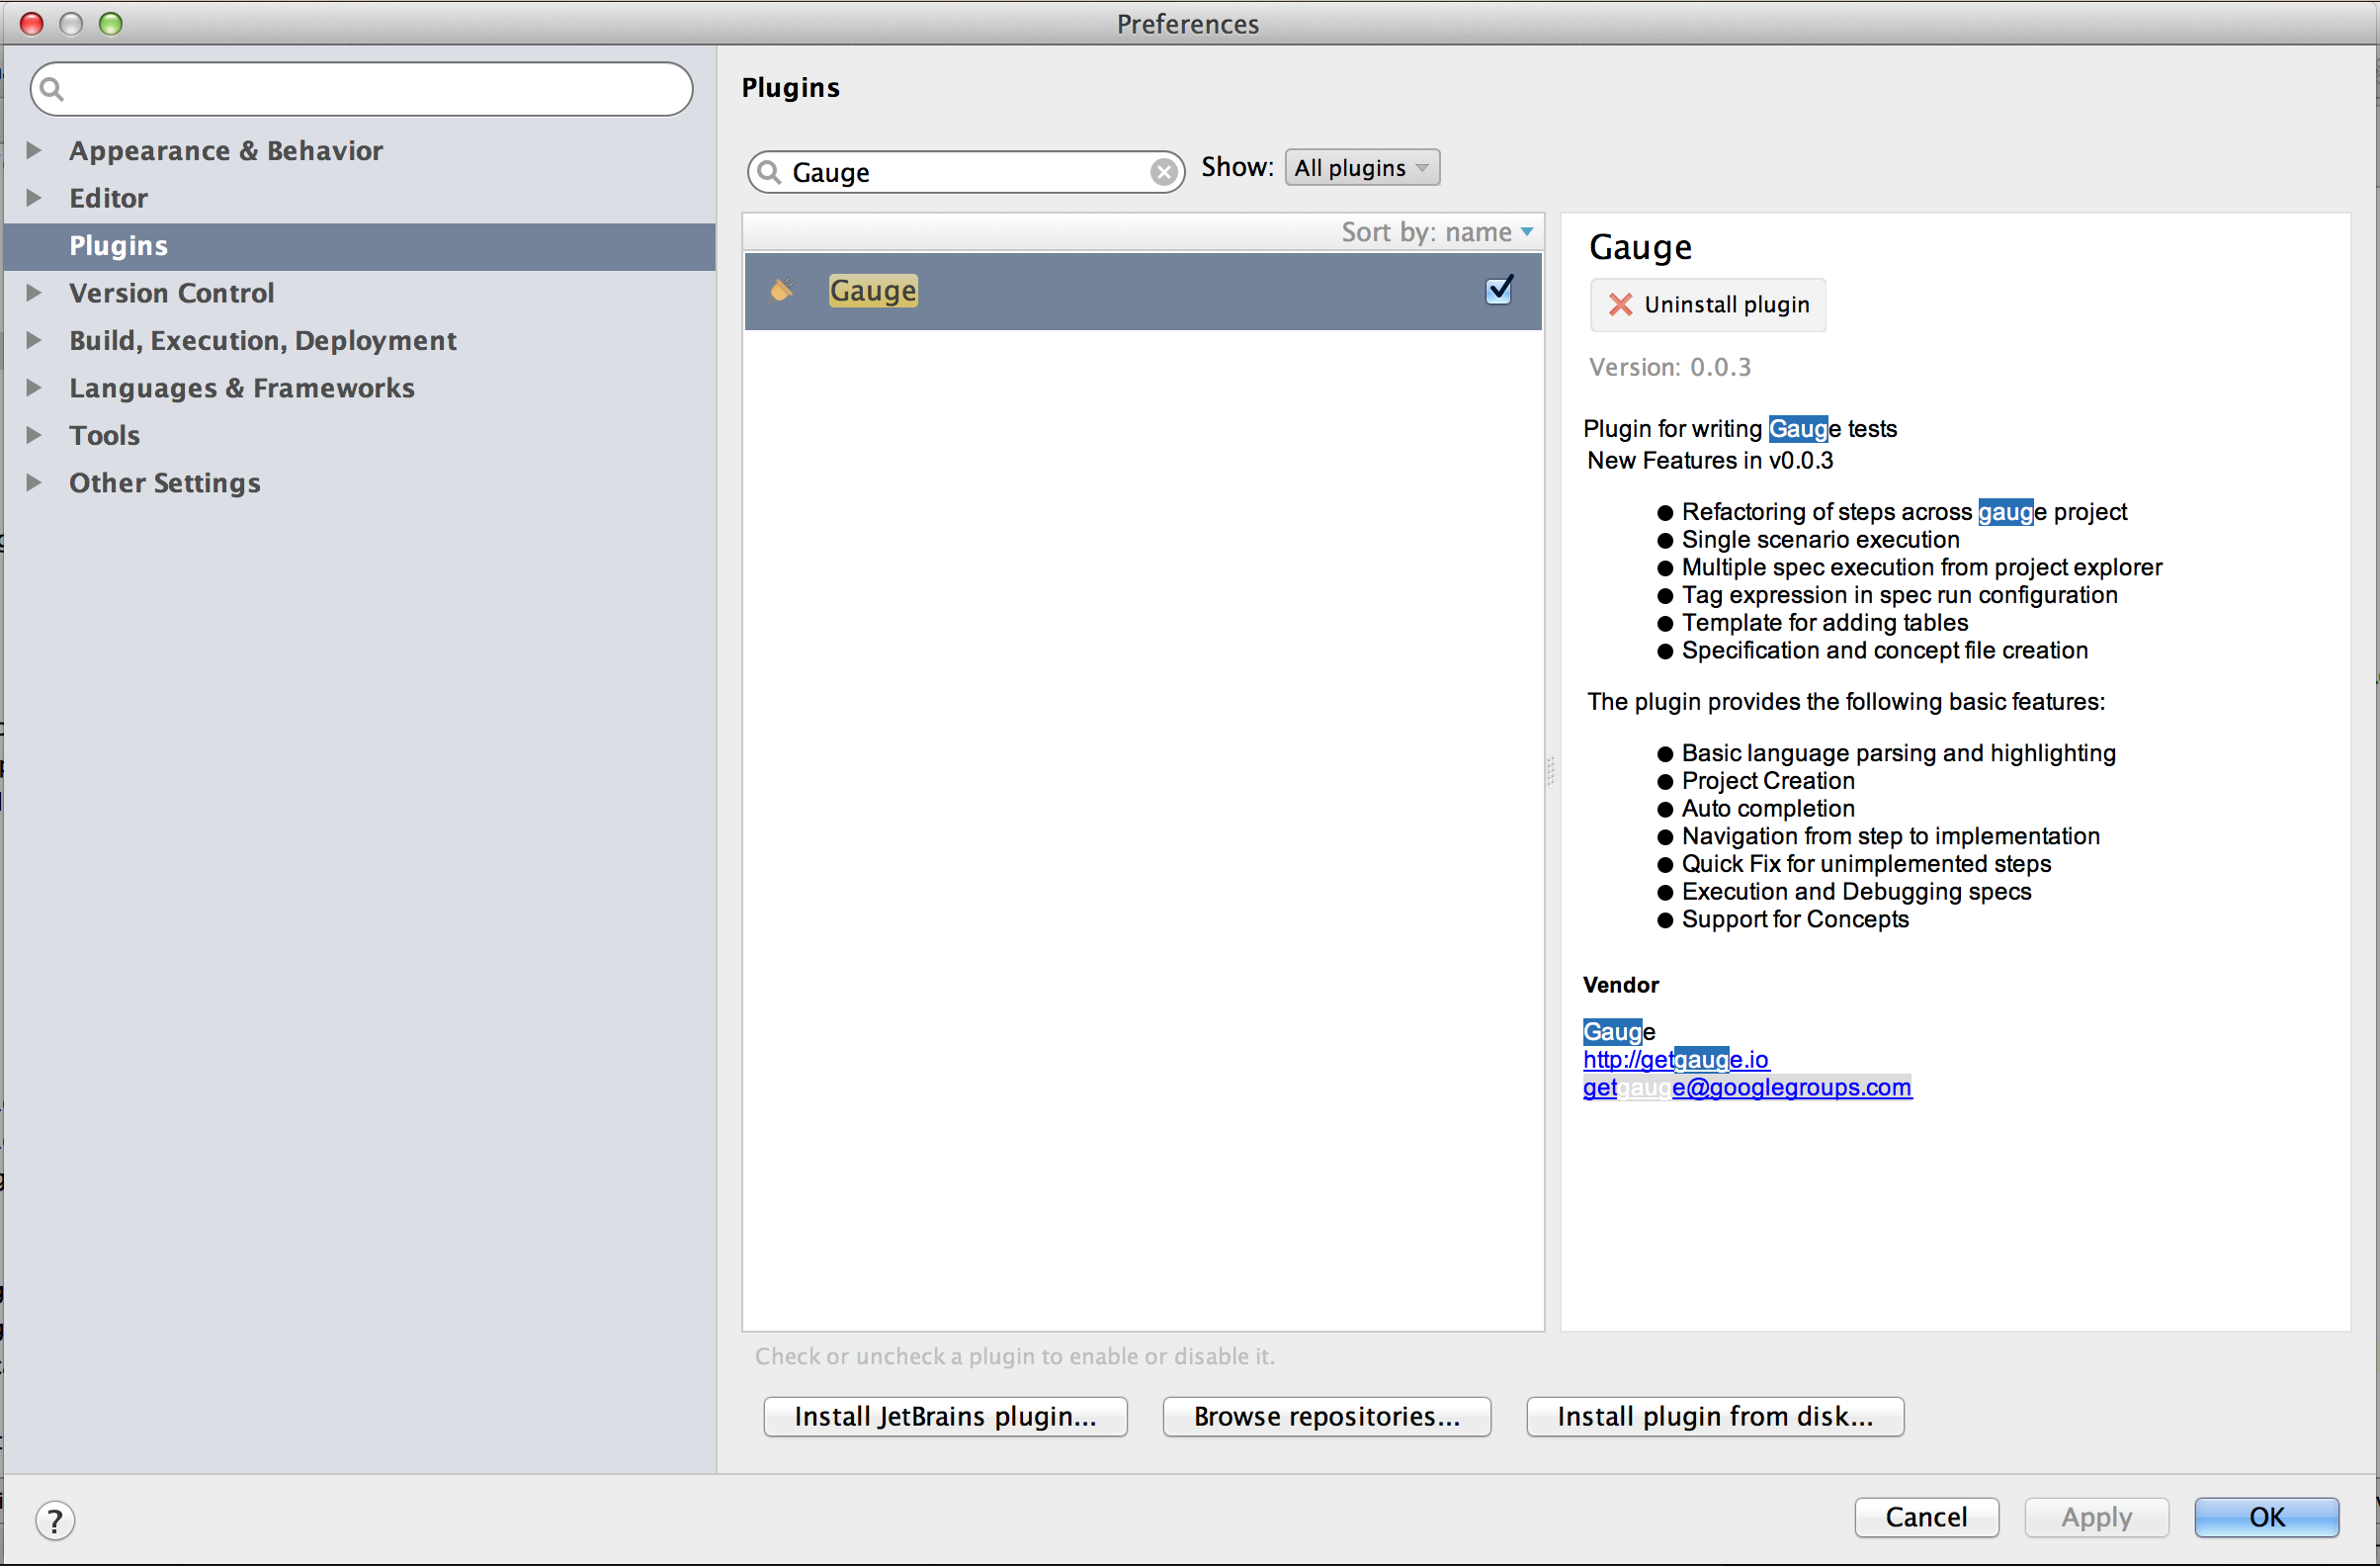Click the red X uninstall icon
The width and height of the screenshot is (2380, 1566).
[x=1620, y=305]
